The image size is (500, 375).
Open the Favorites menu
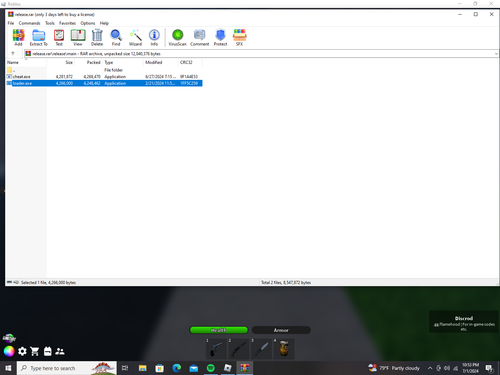(x=67, y=23)
